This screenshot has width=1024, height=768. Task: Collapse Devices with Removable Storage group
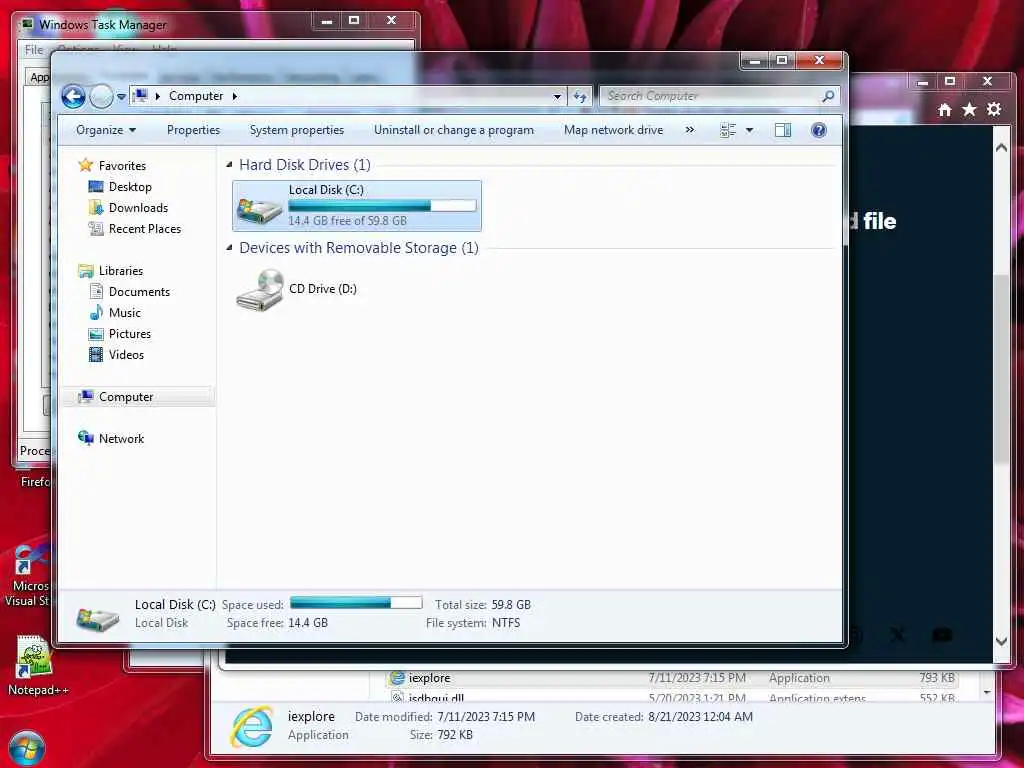(229, 248)
